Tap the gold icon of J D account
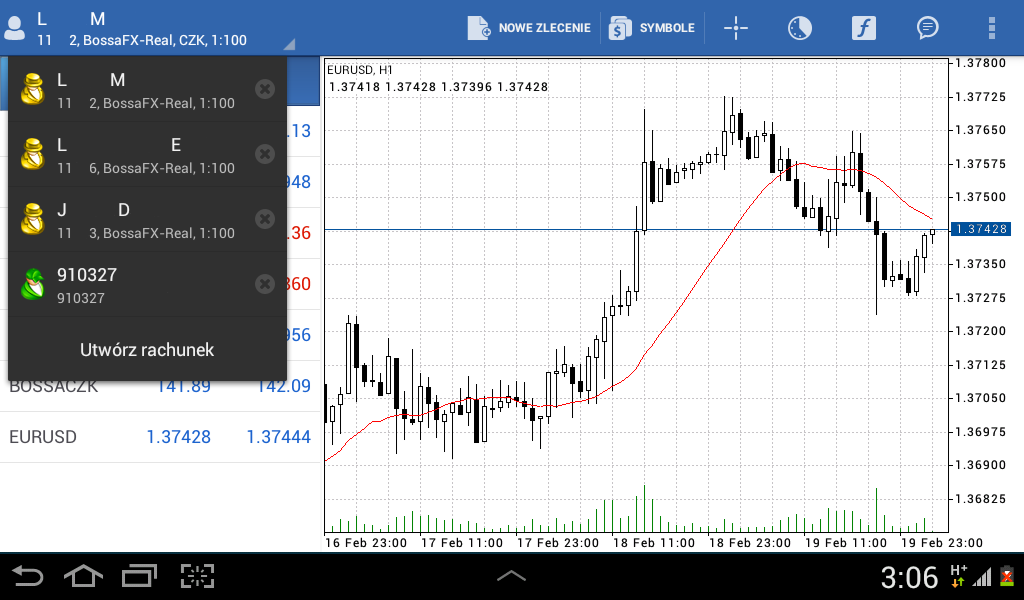The image size is (1024, 600). [33, 220]
